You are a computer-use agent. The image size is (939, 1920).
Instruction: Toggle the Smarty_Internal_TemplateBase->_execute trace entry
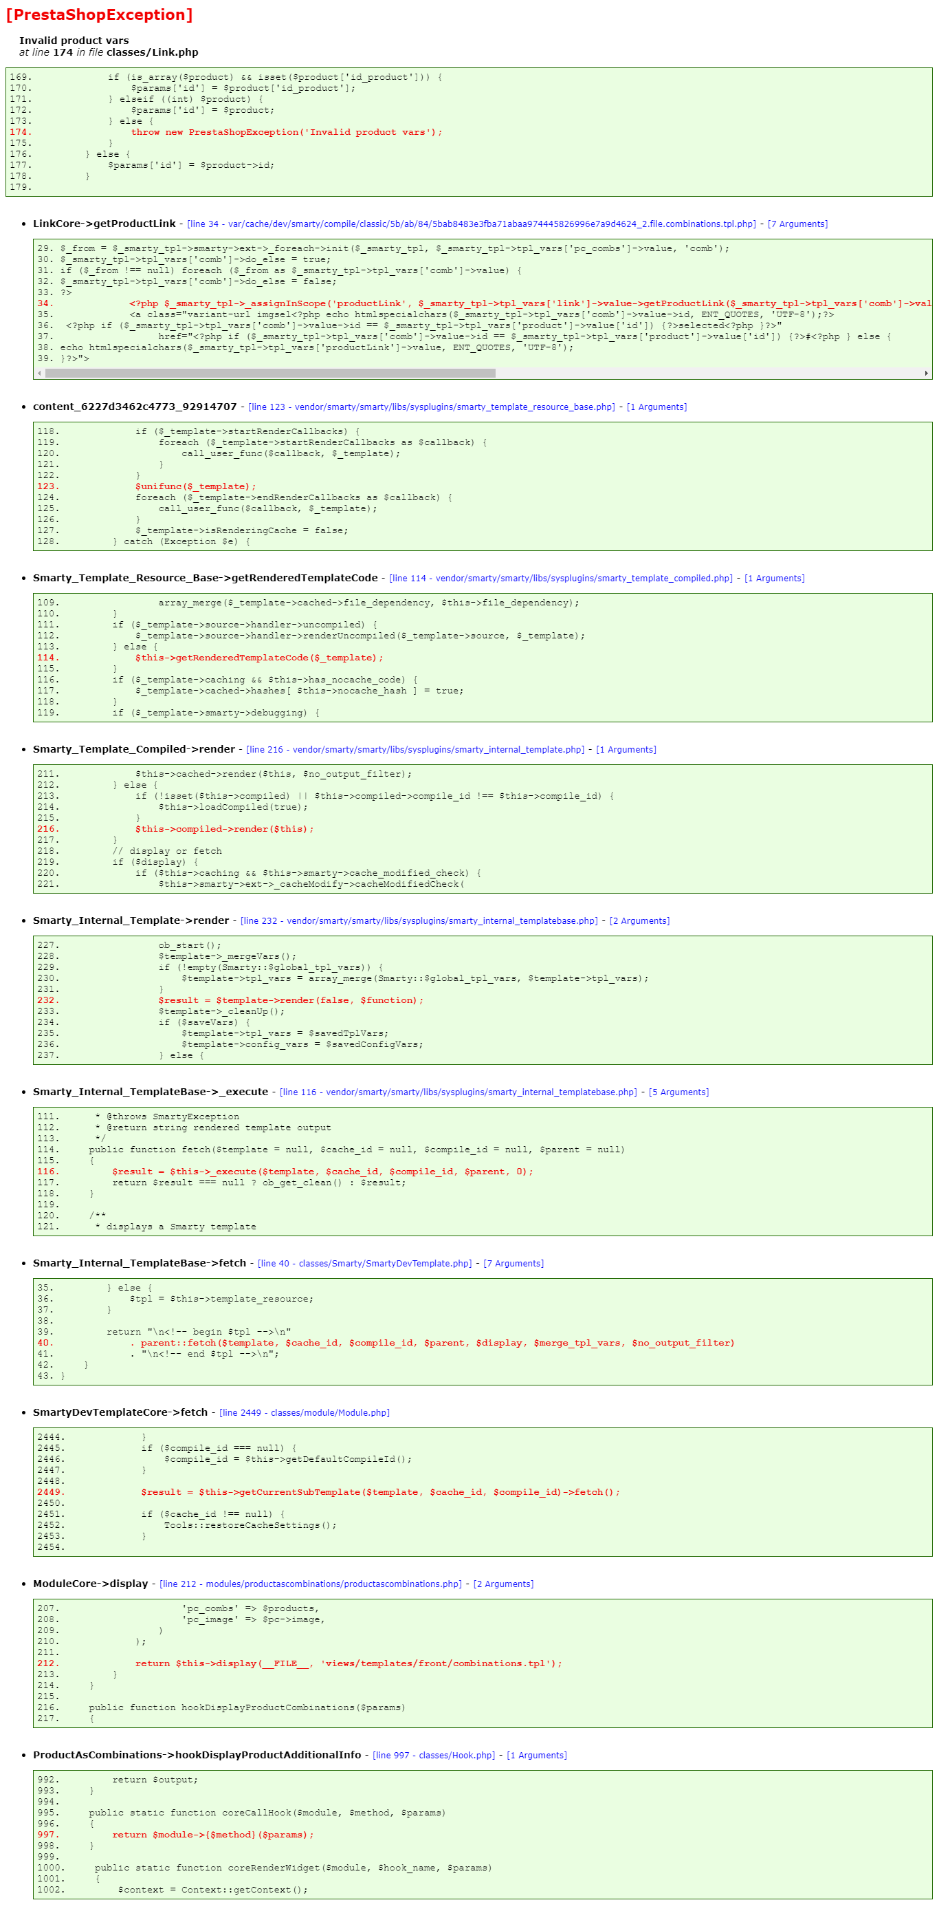pyautogui.click(x=151, y=1092)
